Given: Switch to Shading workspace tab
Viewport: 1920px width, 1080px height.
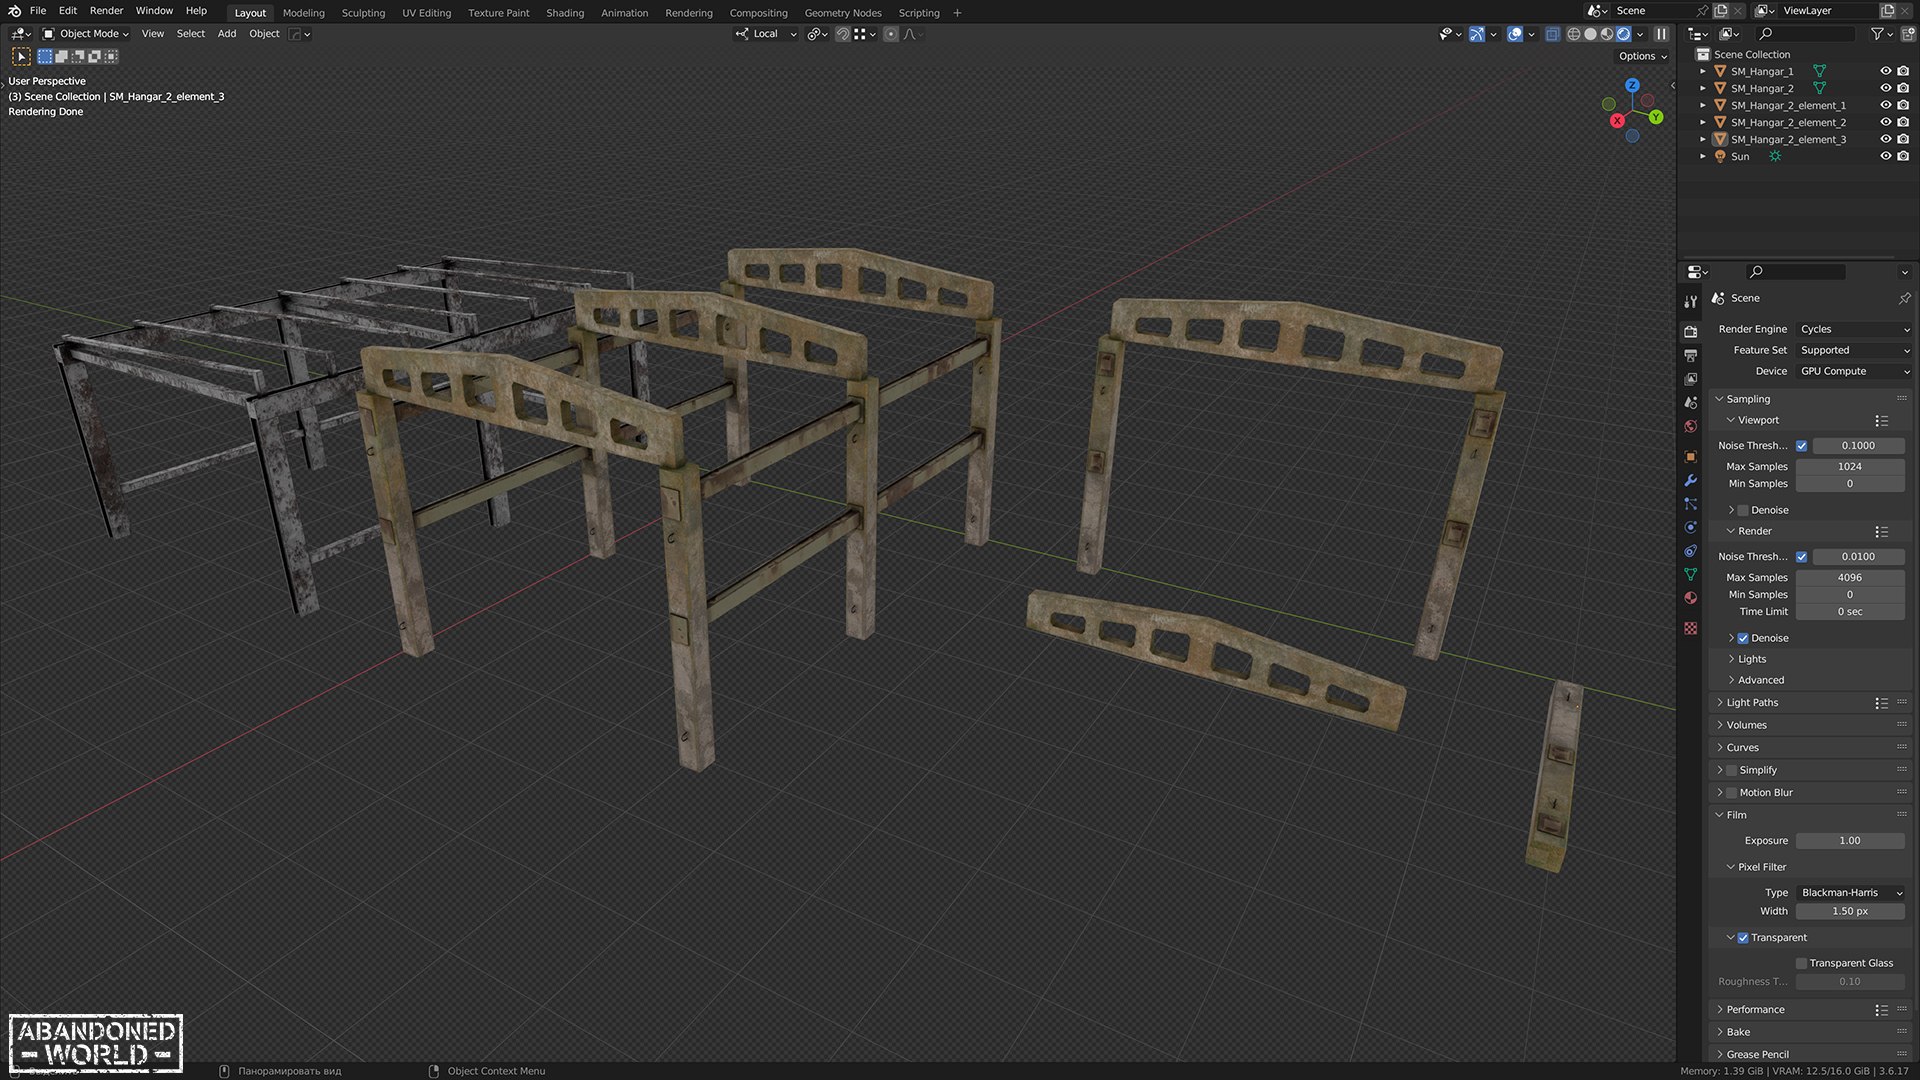Looking at the screenshot, I should point(565,13).
